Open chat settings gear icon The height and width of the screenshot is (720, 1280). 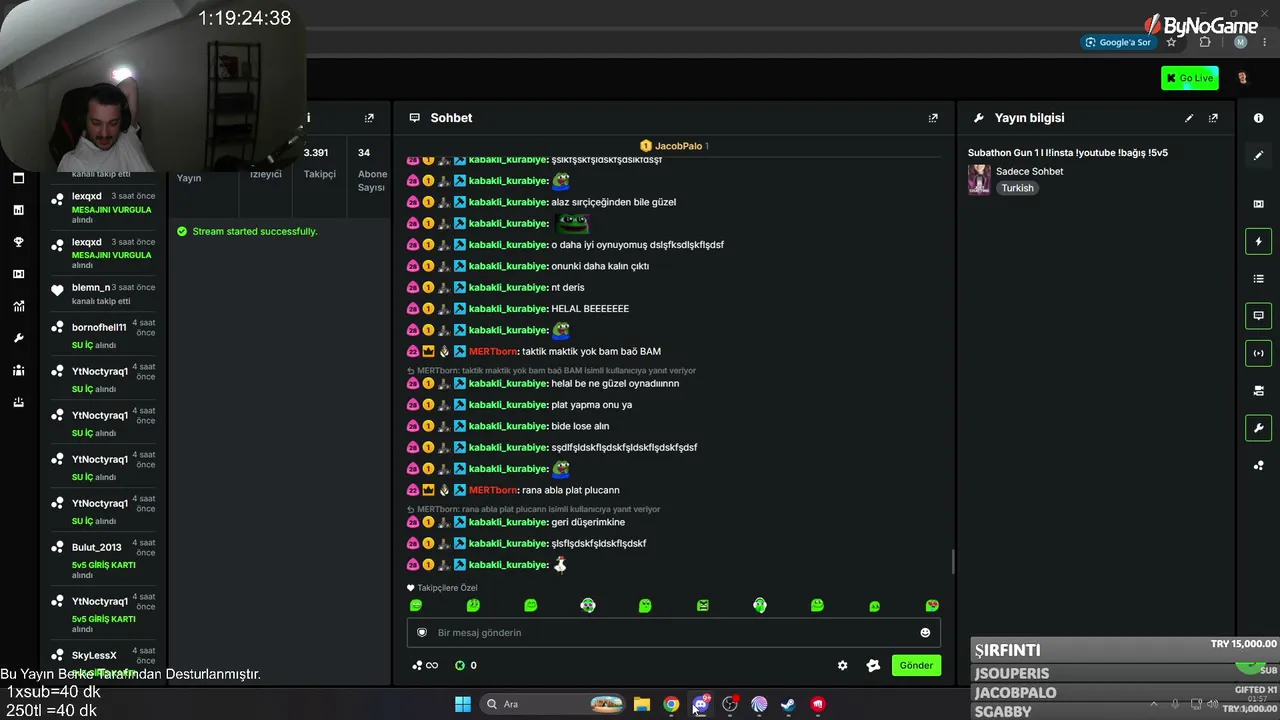click(842, 665)
